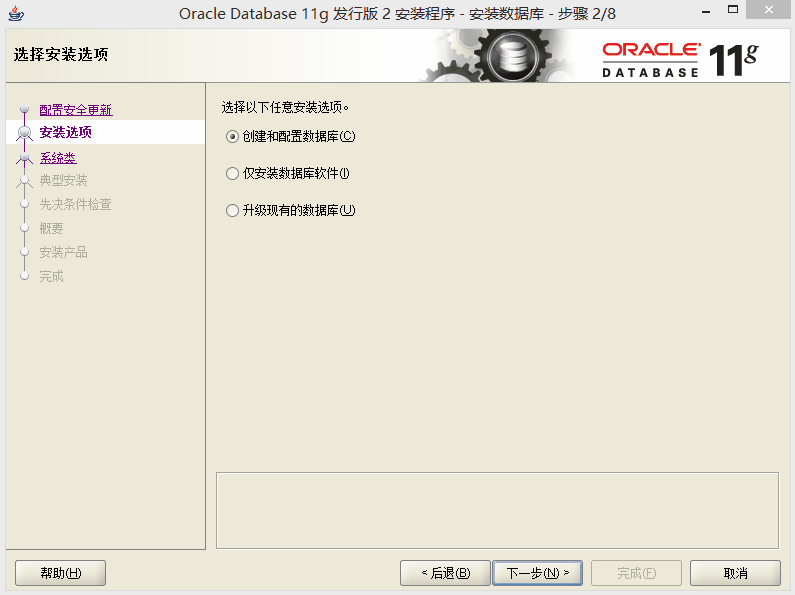Click the step node beside 典型安装

tap(24, 180)
